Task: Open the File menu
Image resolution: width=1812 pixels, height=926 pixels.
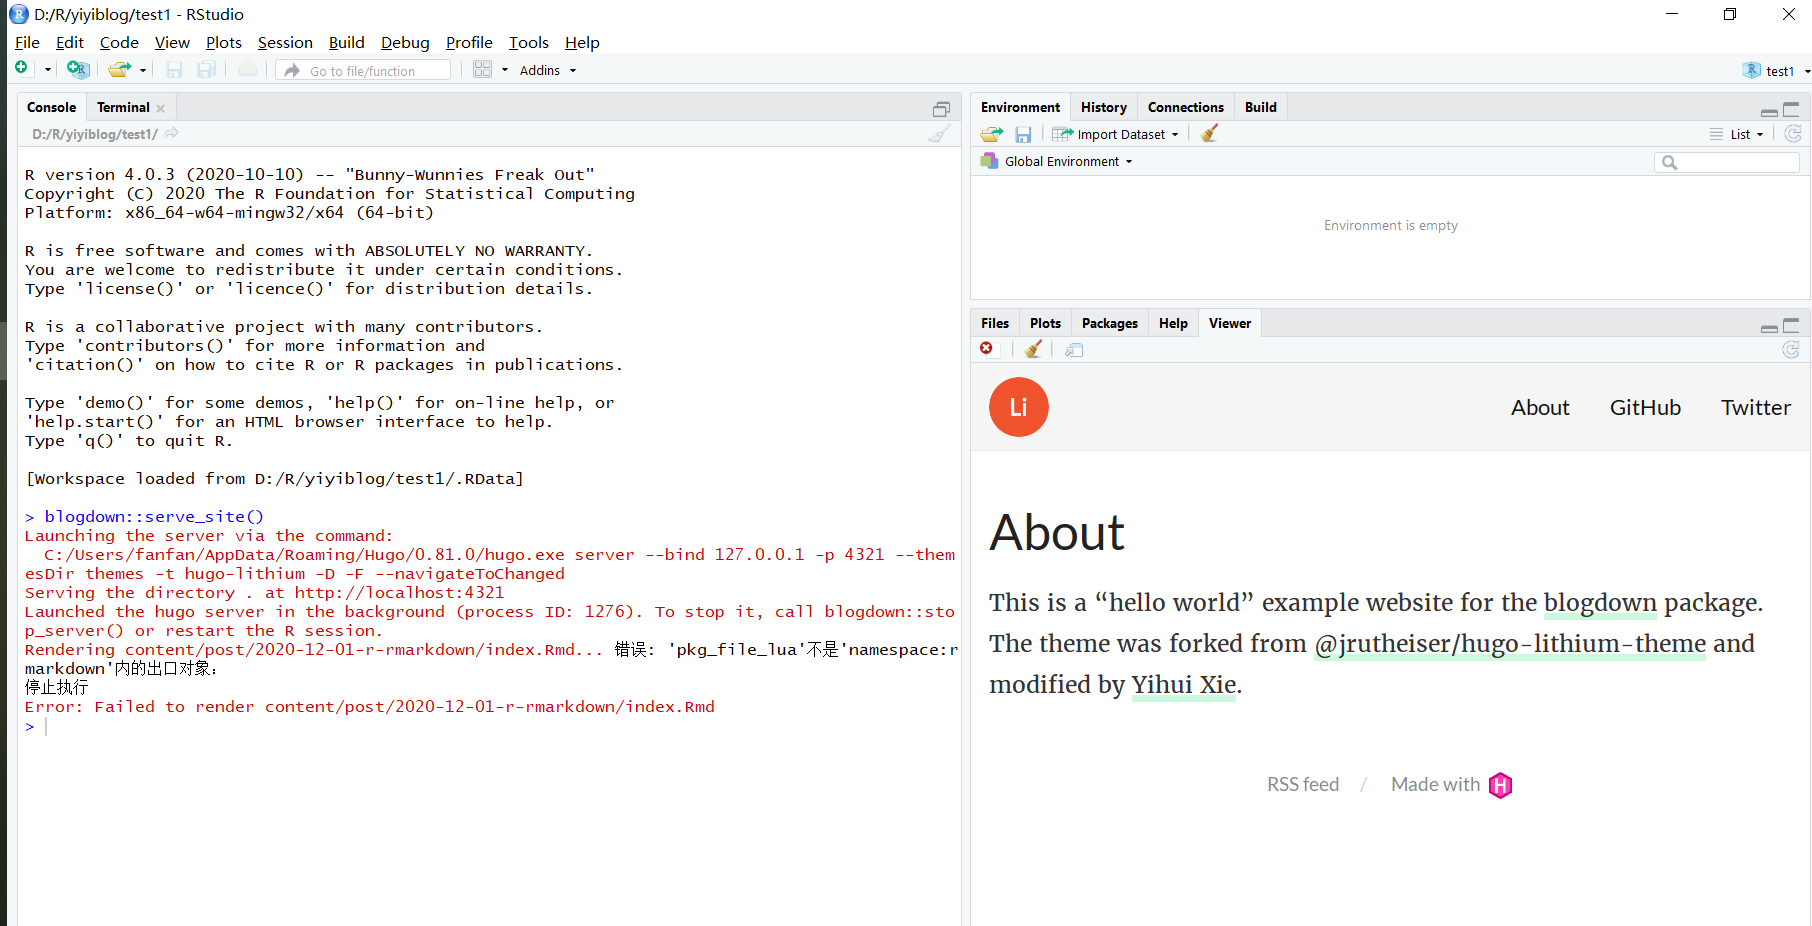Action: click(x=27, y=42)
